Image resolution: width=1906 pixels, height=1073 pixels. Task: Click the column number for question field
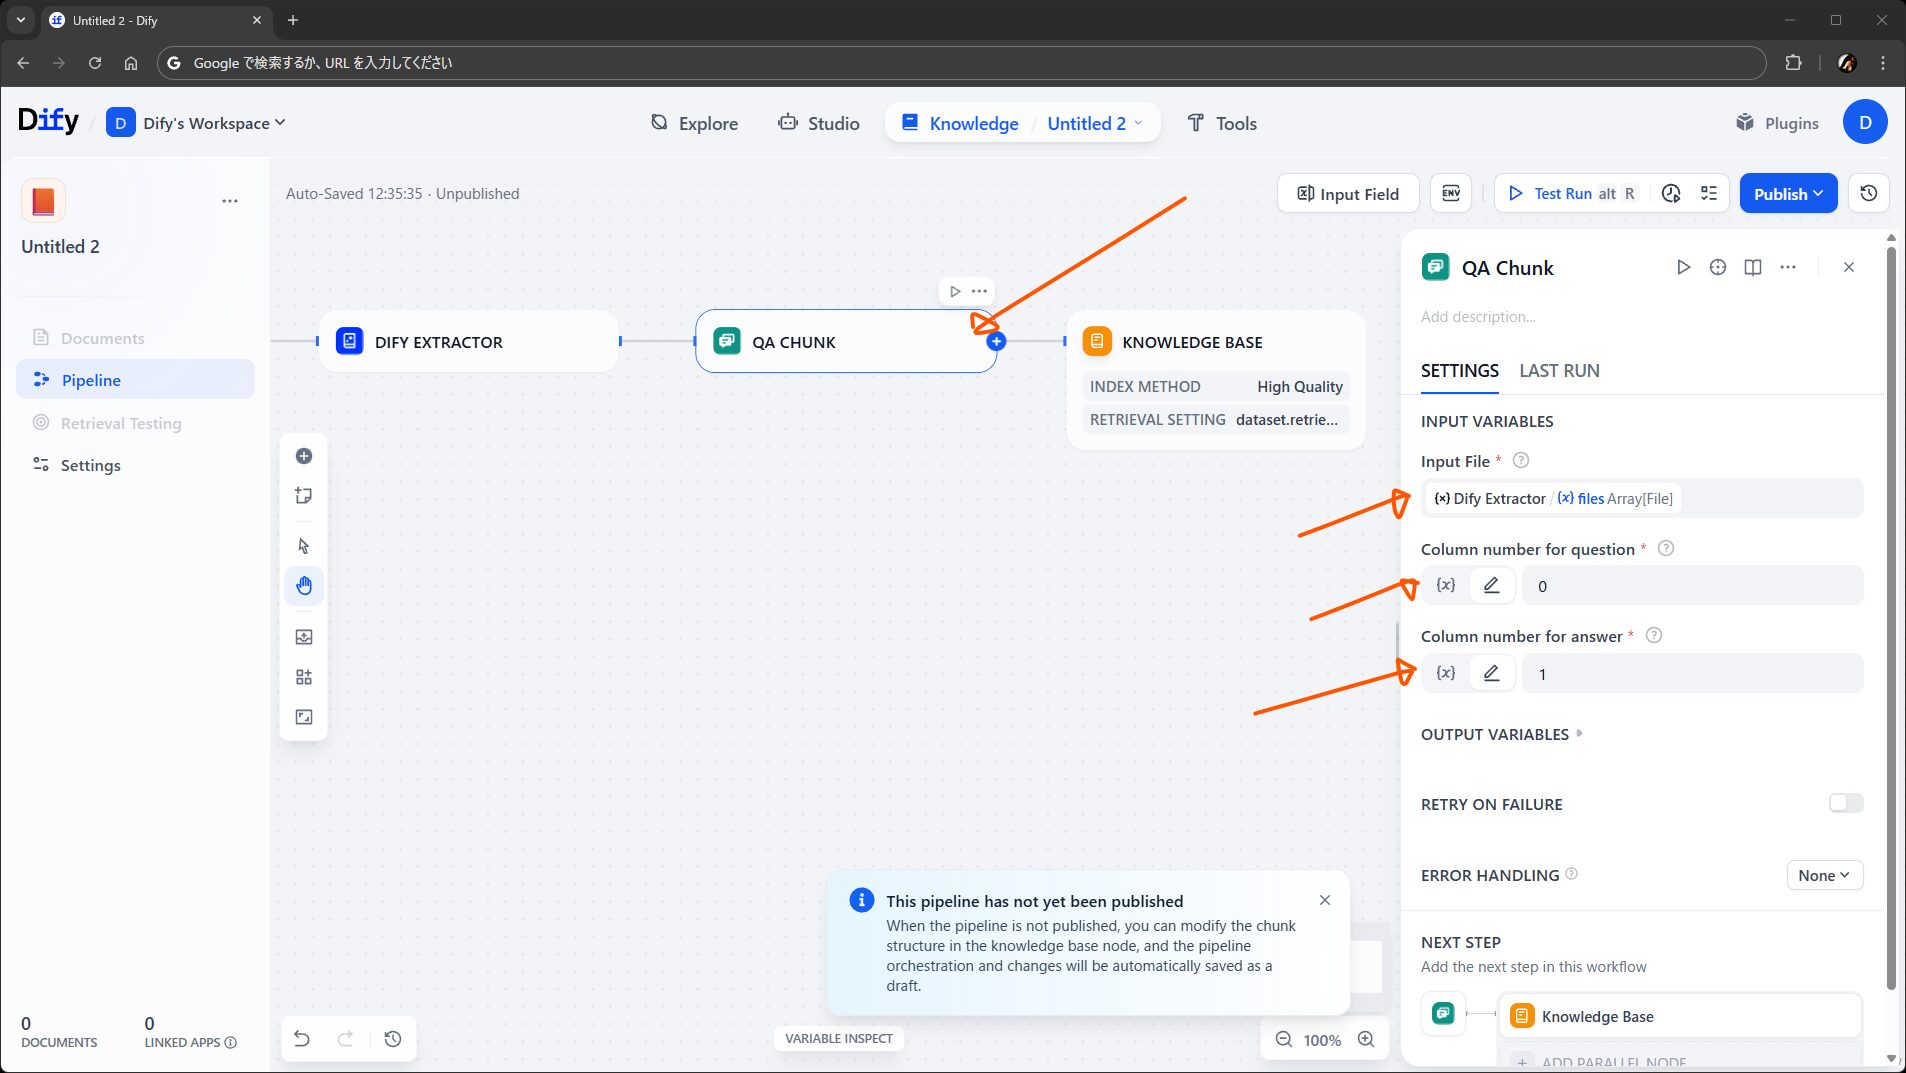[1692, 586]
